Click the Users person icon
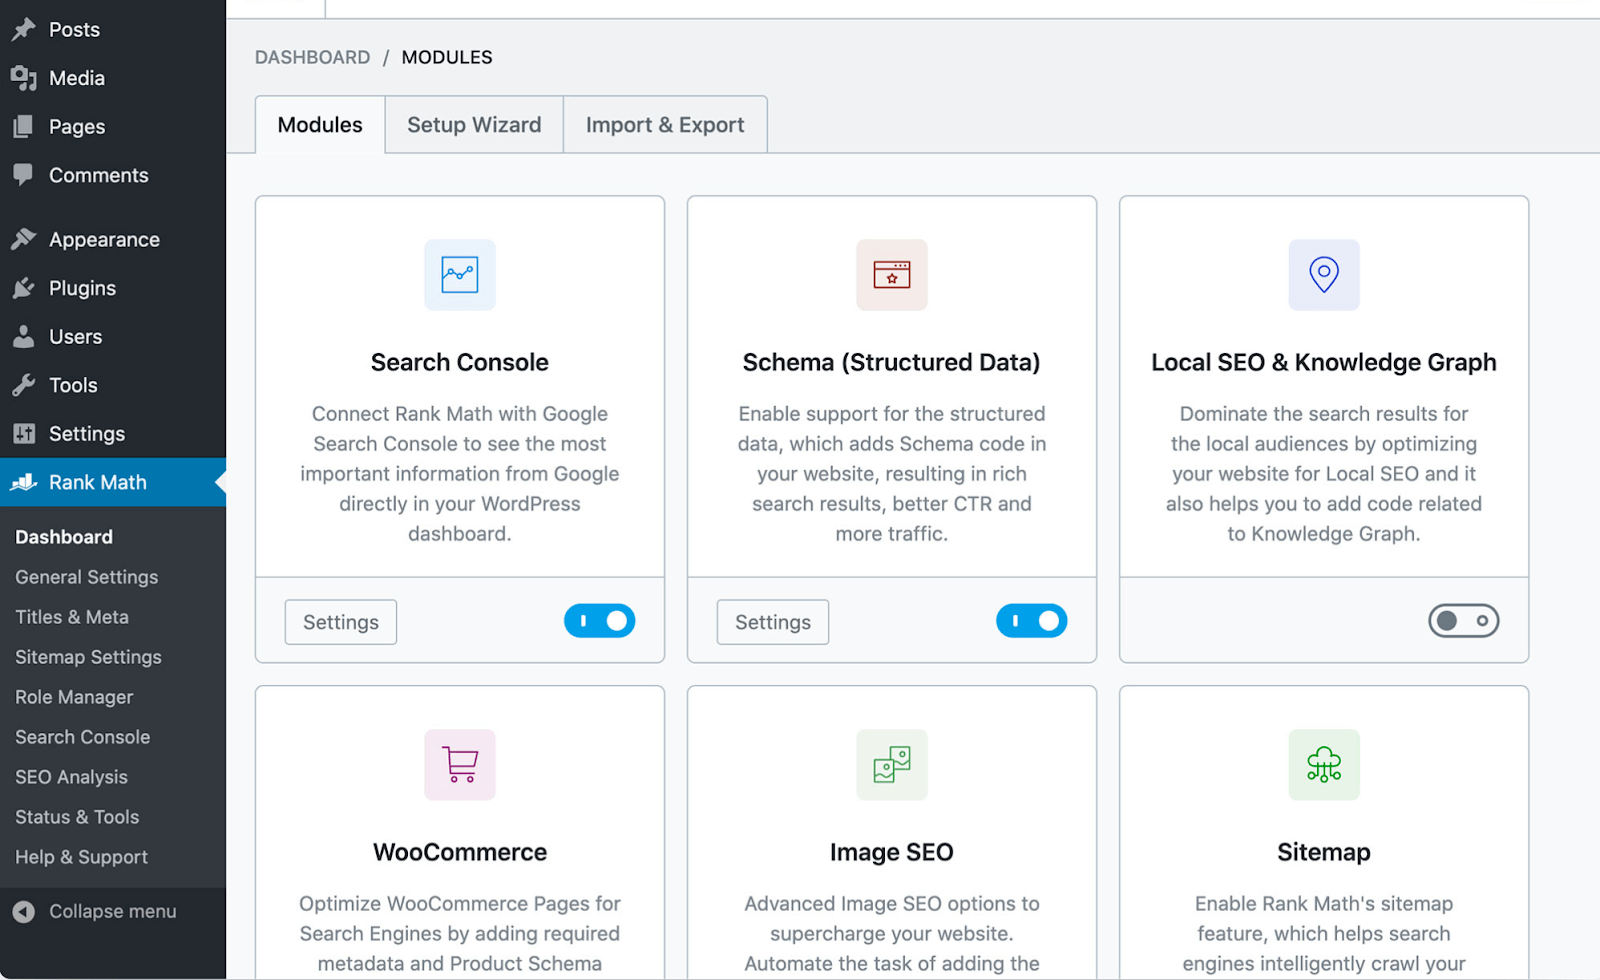The width and height of the screenshot is (1600, 980). pos(24,336)
